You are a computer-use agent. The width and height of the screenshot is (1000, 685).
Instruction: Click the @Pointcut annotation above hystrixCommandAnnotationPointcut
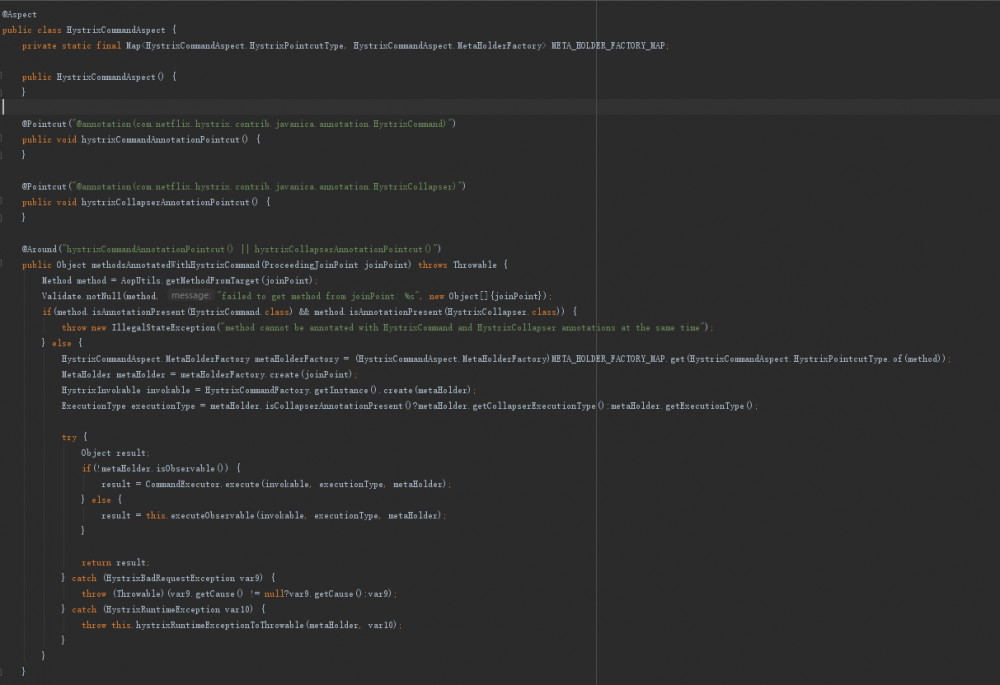click(x=44, y=124)
